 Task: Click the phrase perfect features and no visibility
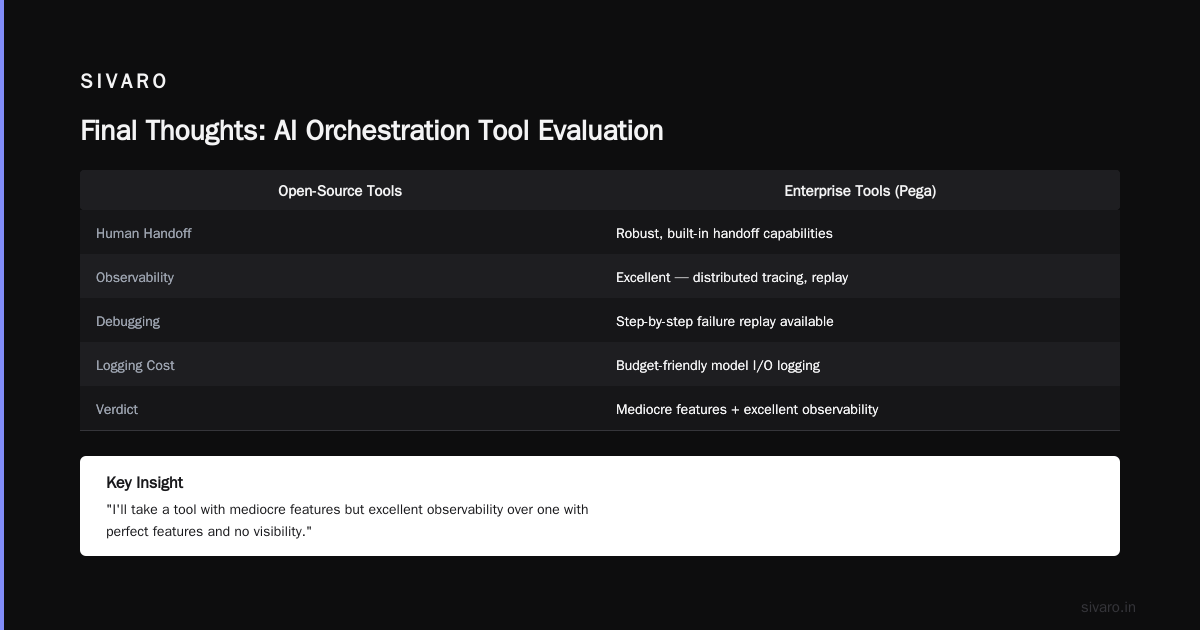click(207, 531)
